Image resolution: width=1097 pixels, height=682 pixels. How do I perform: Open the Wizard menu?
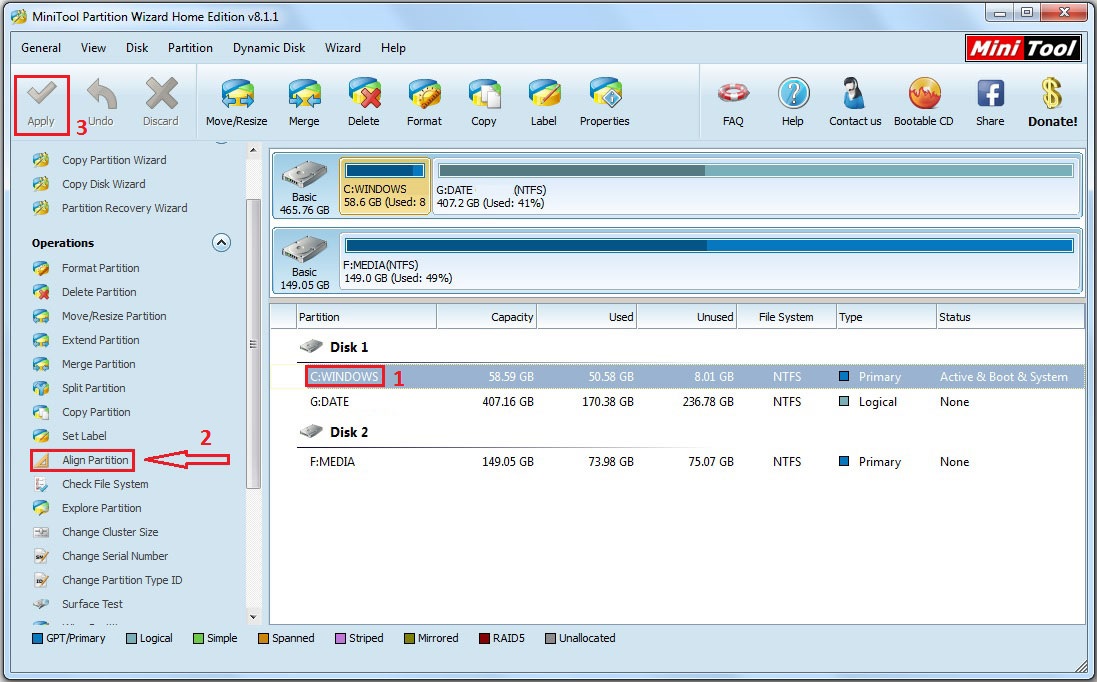[x=343, y=48]
